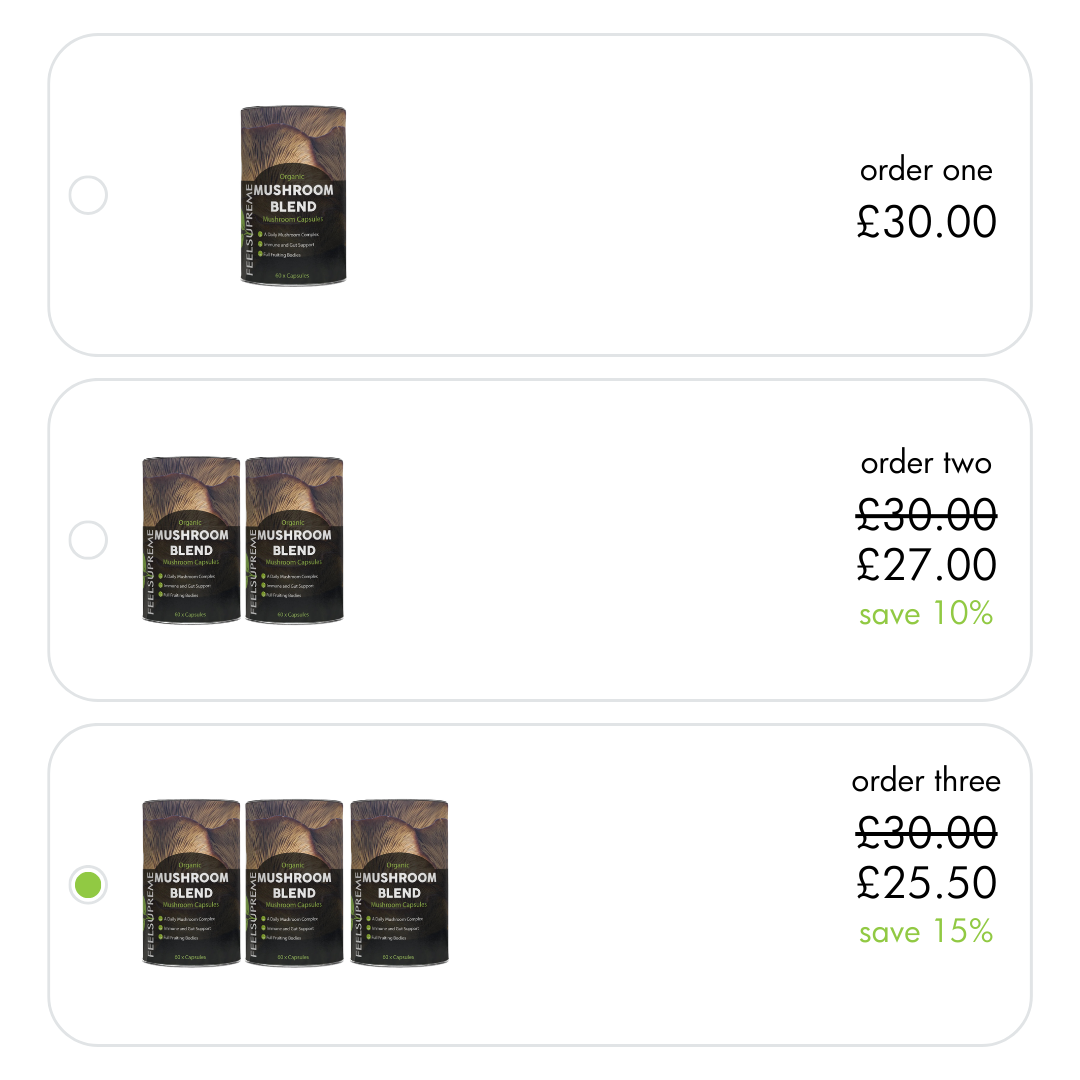Screen dimensions: 1080x1080
Task: Click the three-tin Mushroom Blend image
Action: tap(294, 883)
